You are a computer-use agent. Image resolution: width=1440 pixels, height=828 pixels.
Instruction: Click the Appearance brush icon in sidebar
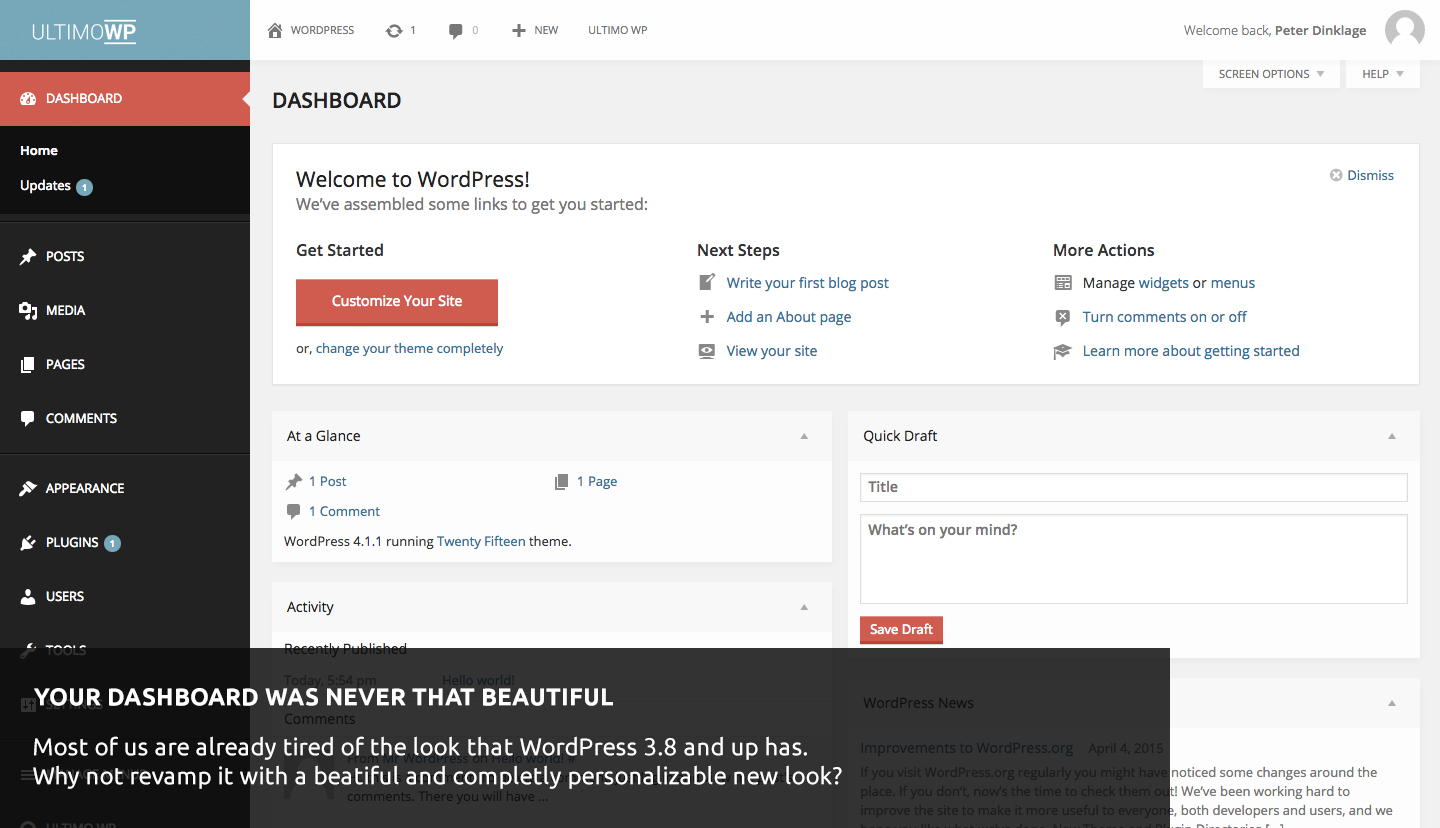[28, 489]
